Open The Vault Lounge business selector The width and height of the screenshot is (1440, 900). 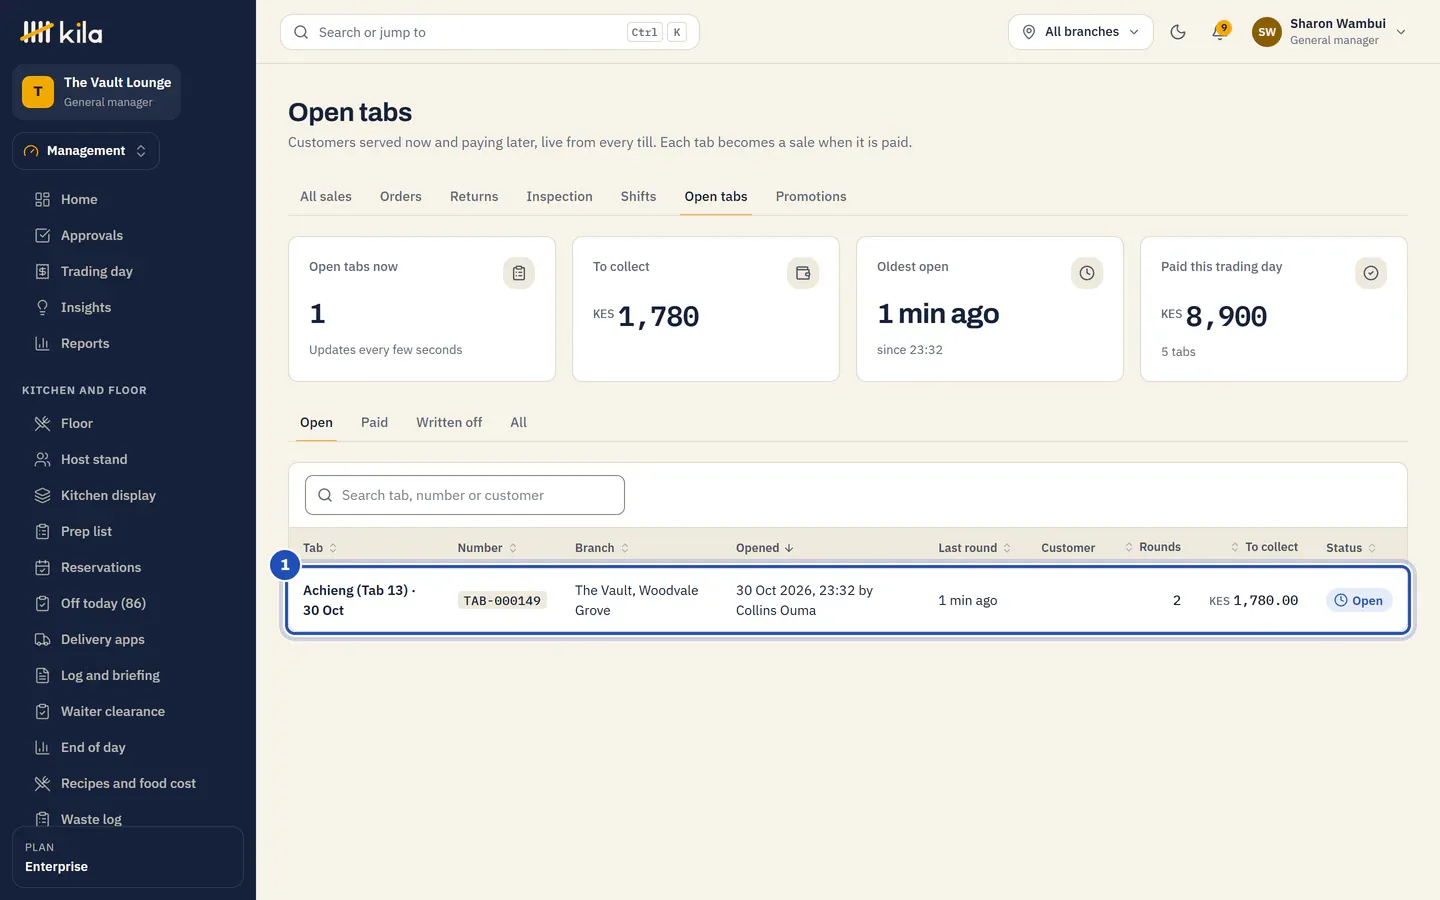click(96, 92)
